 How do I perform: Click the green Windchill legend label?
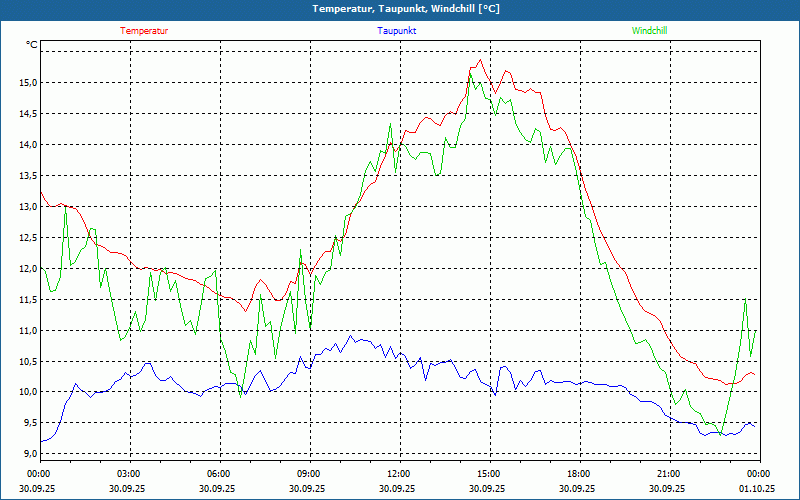[x=649, y=31]
